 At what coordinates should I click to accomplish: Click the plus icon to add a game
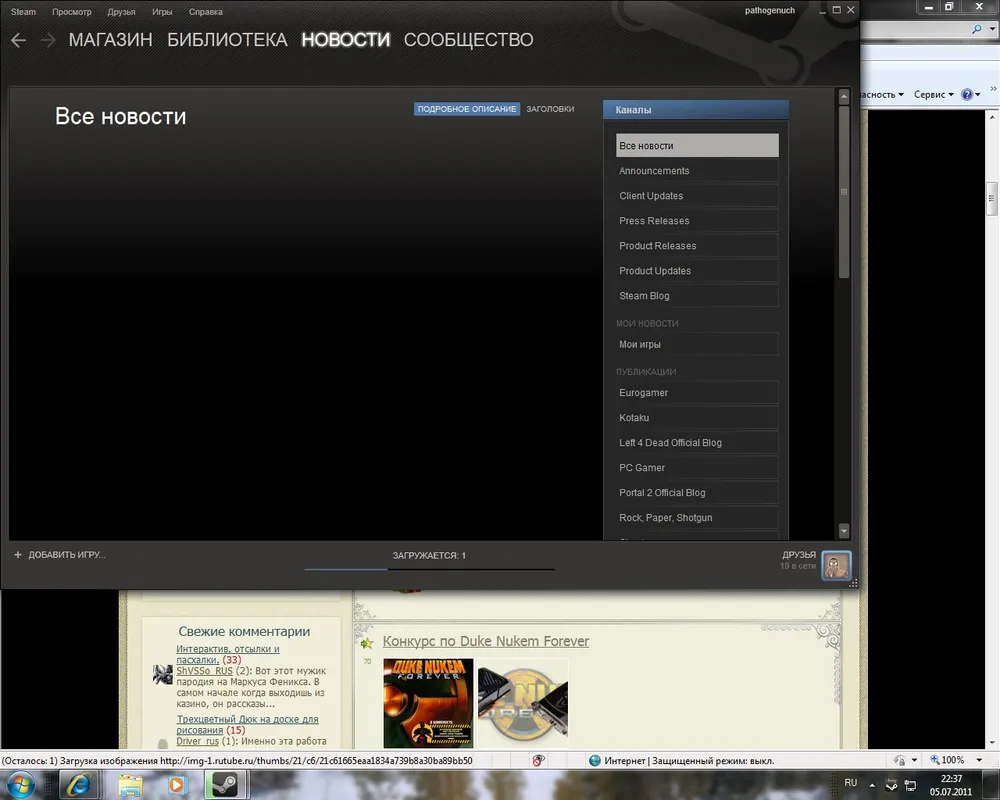coord(18,555)
